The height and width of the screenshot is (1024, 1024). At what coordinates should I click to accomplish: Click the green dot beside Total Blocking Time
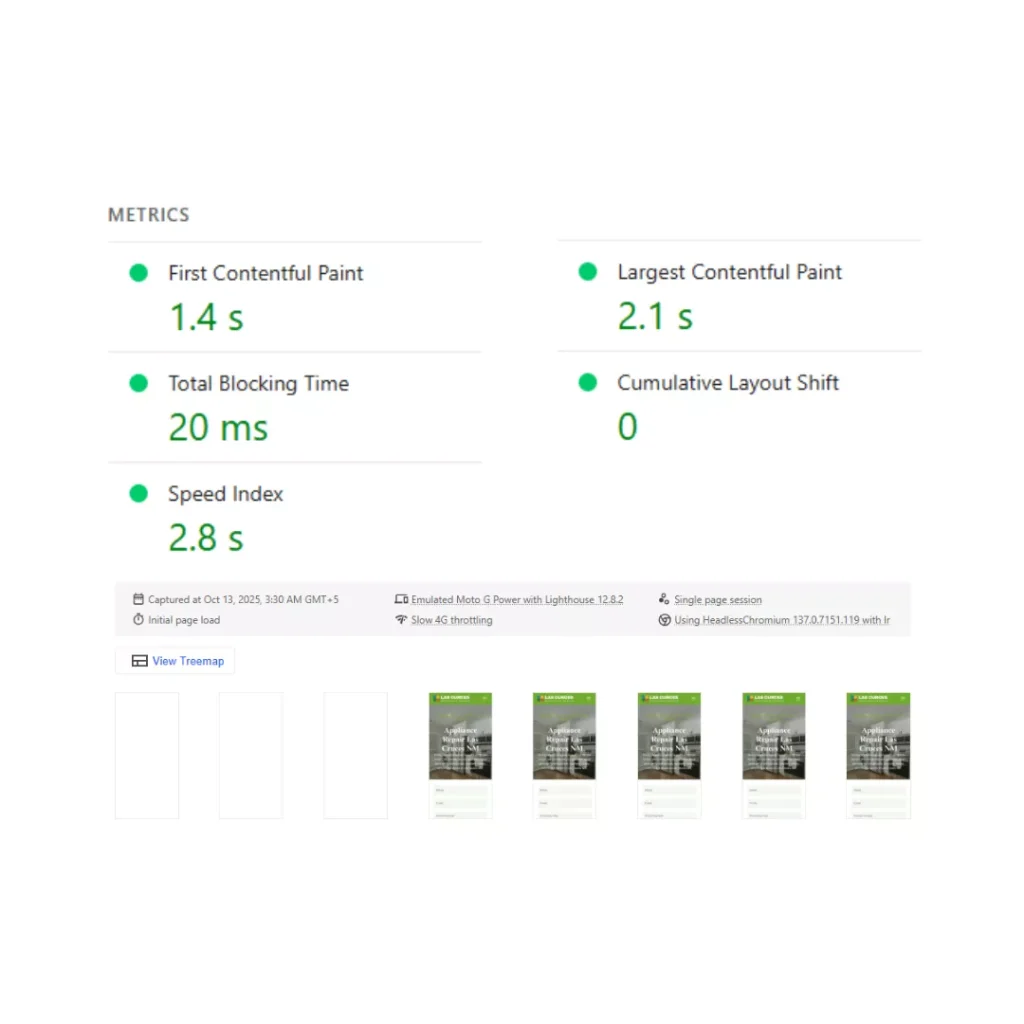tap(138, 383)
